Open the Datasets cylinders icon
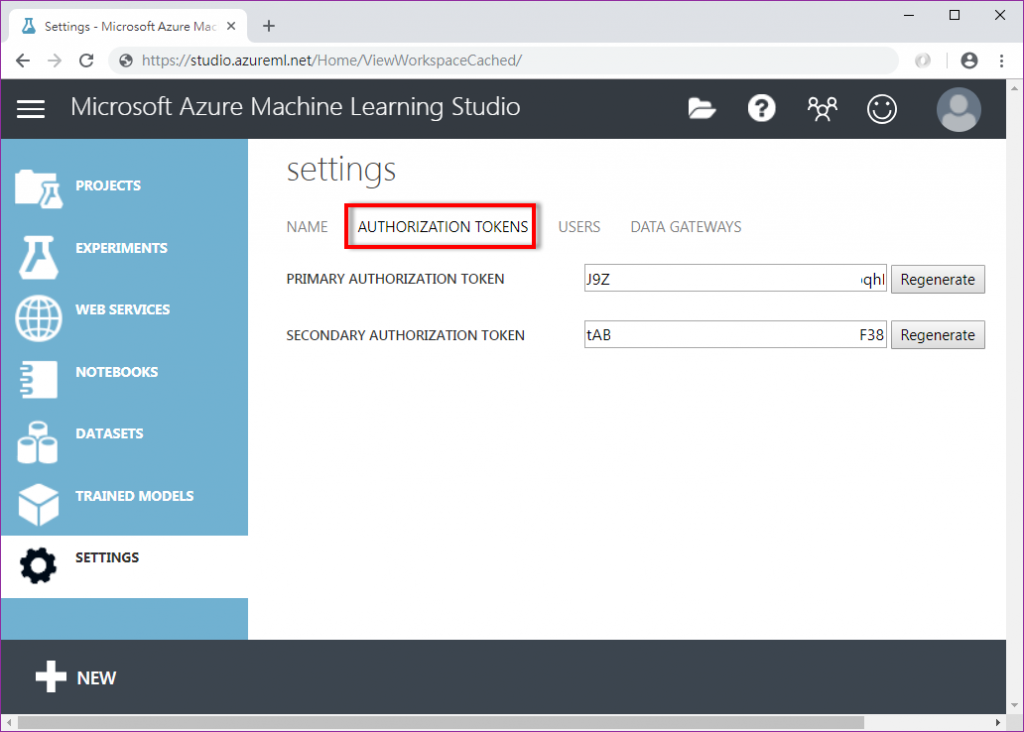The image size is (1024, 732). tap(37, 442)
